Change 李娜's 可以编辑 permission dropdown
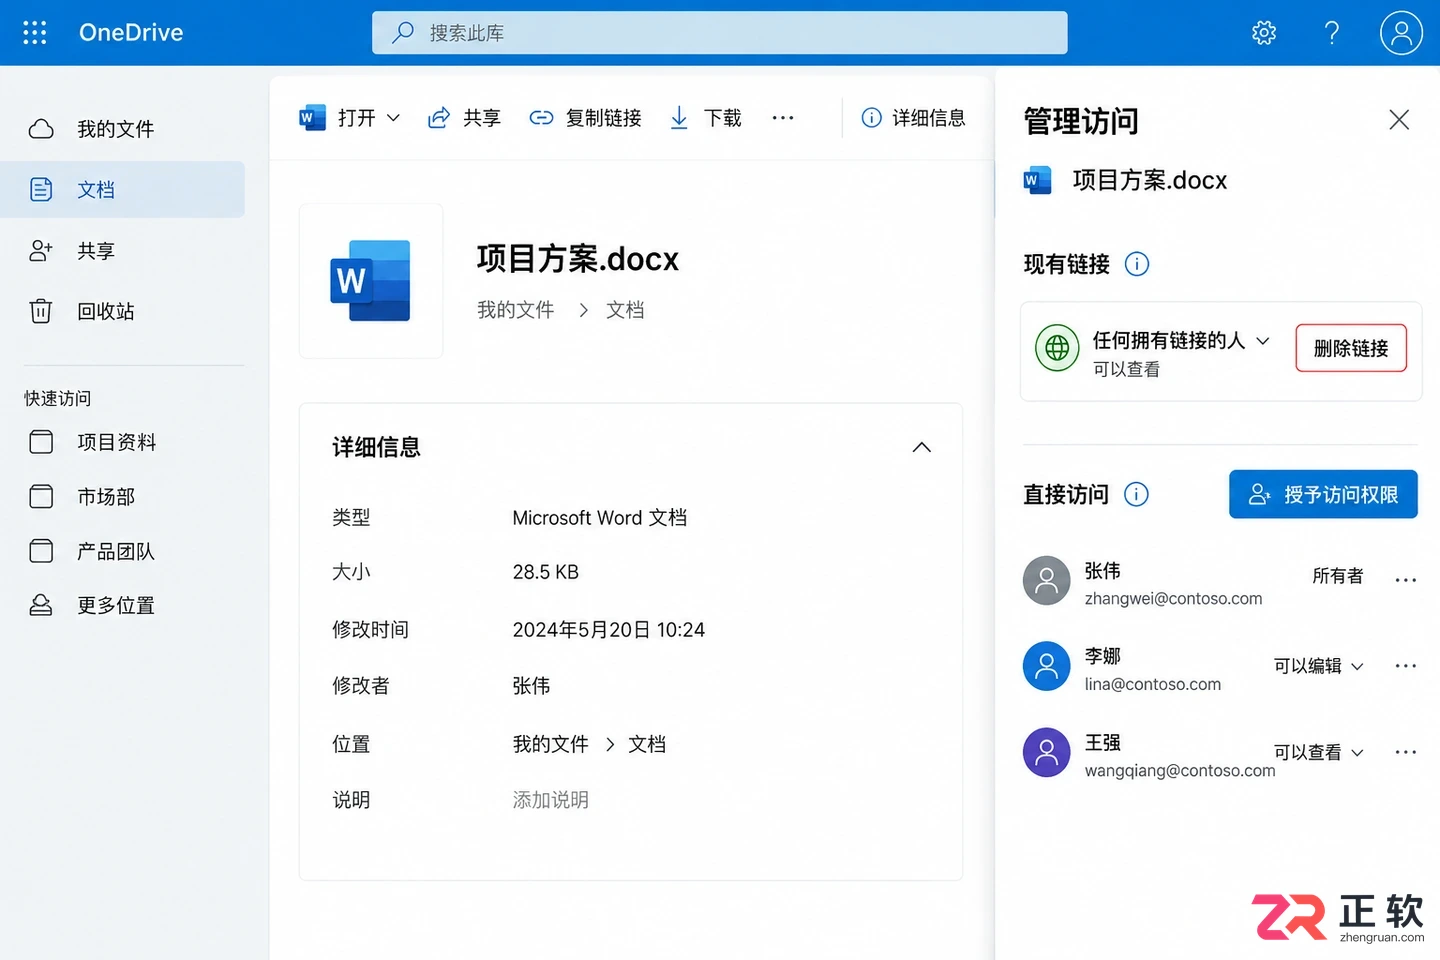Image resolution: width=1440 pixels, height=960 pixels. (1318, 666)
